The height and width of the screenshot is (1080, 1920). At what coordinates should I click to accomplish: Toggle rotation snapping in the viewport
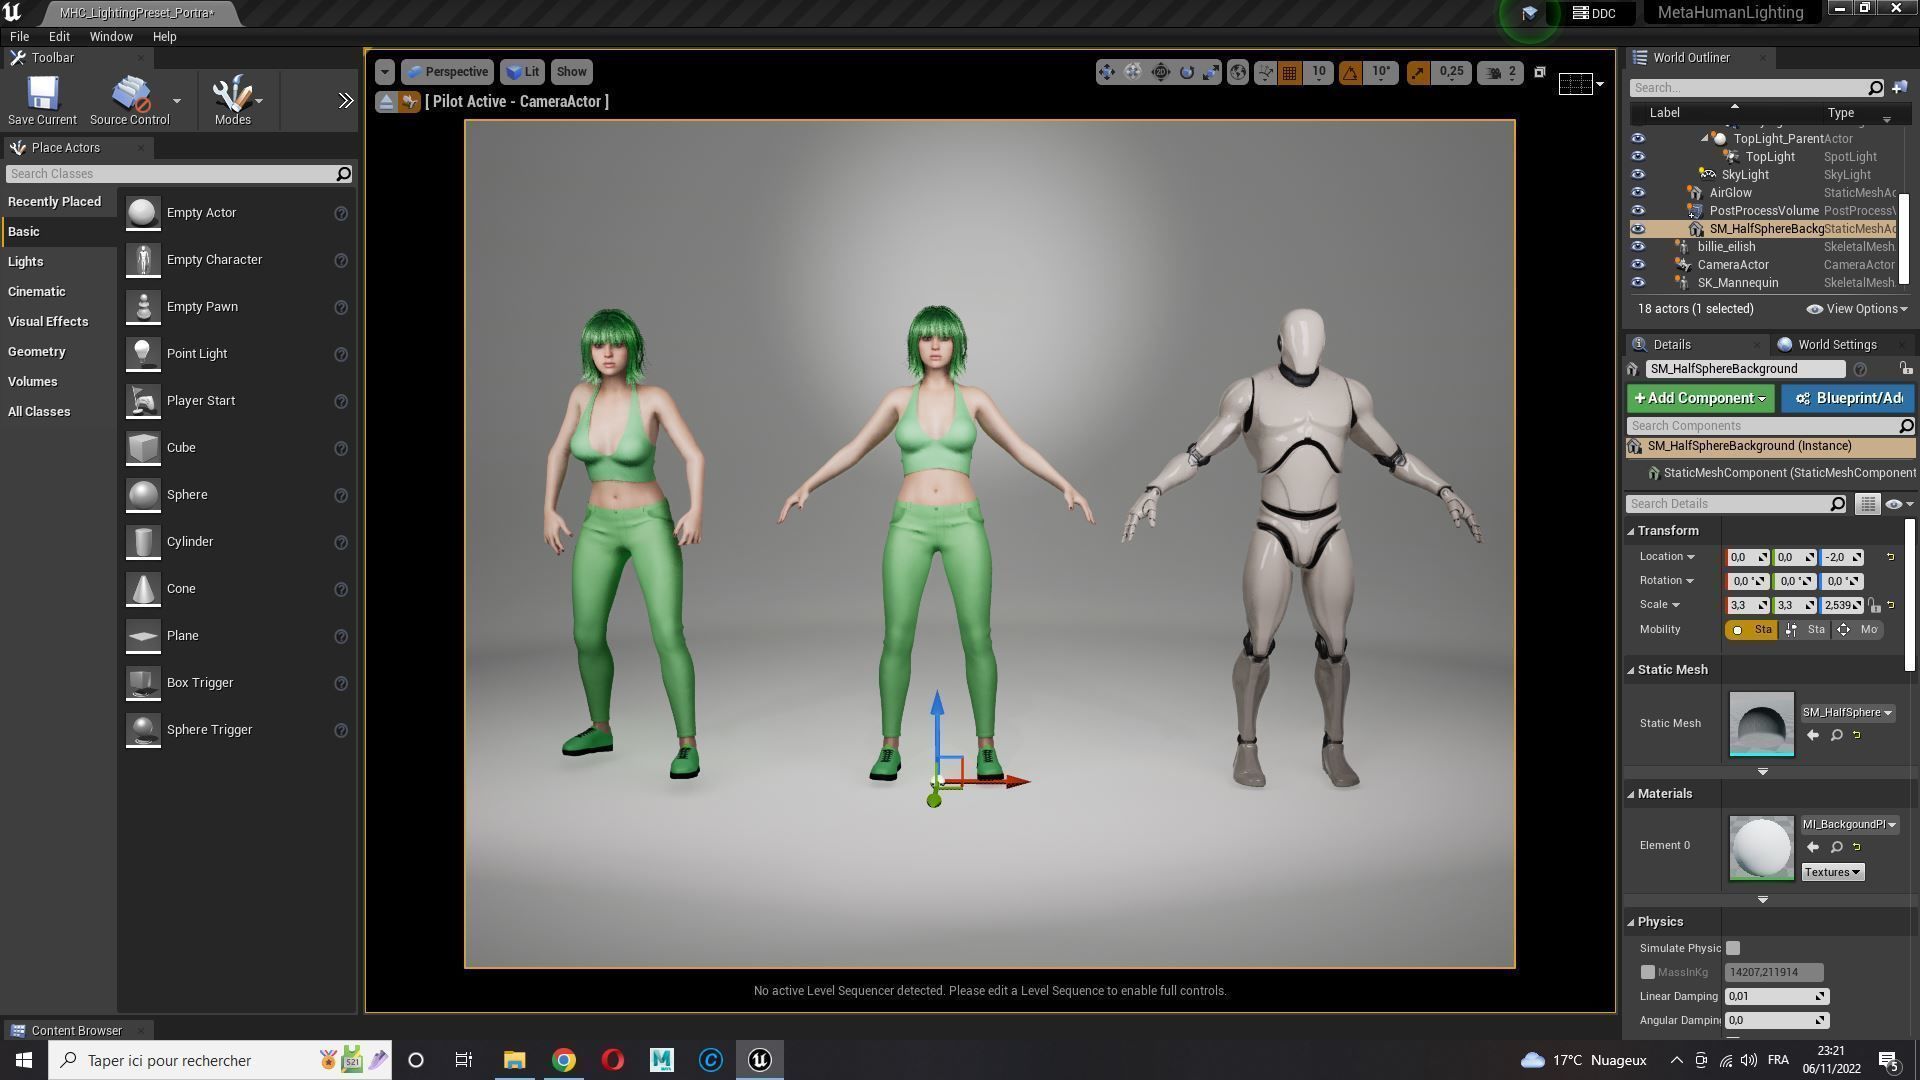click(x=1351, y=72)
